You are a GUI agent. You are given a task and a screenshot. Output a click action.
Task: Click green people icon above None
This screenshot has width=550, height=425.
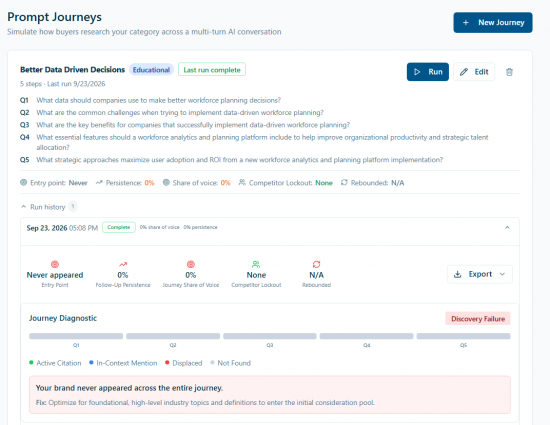pos(256,264)
